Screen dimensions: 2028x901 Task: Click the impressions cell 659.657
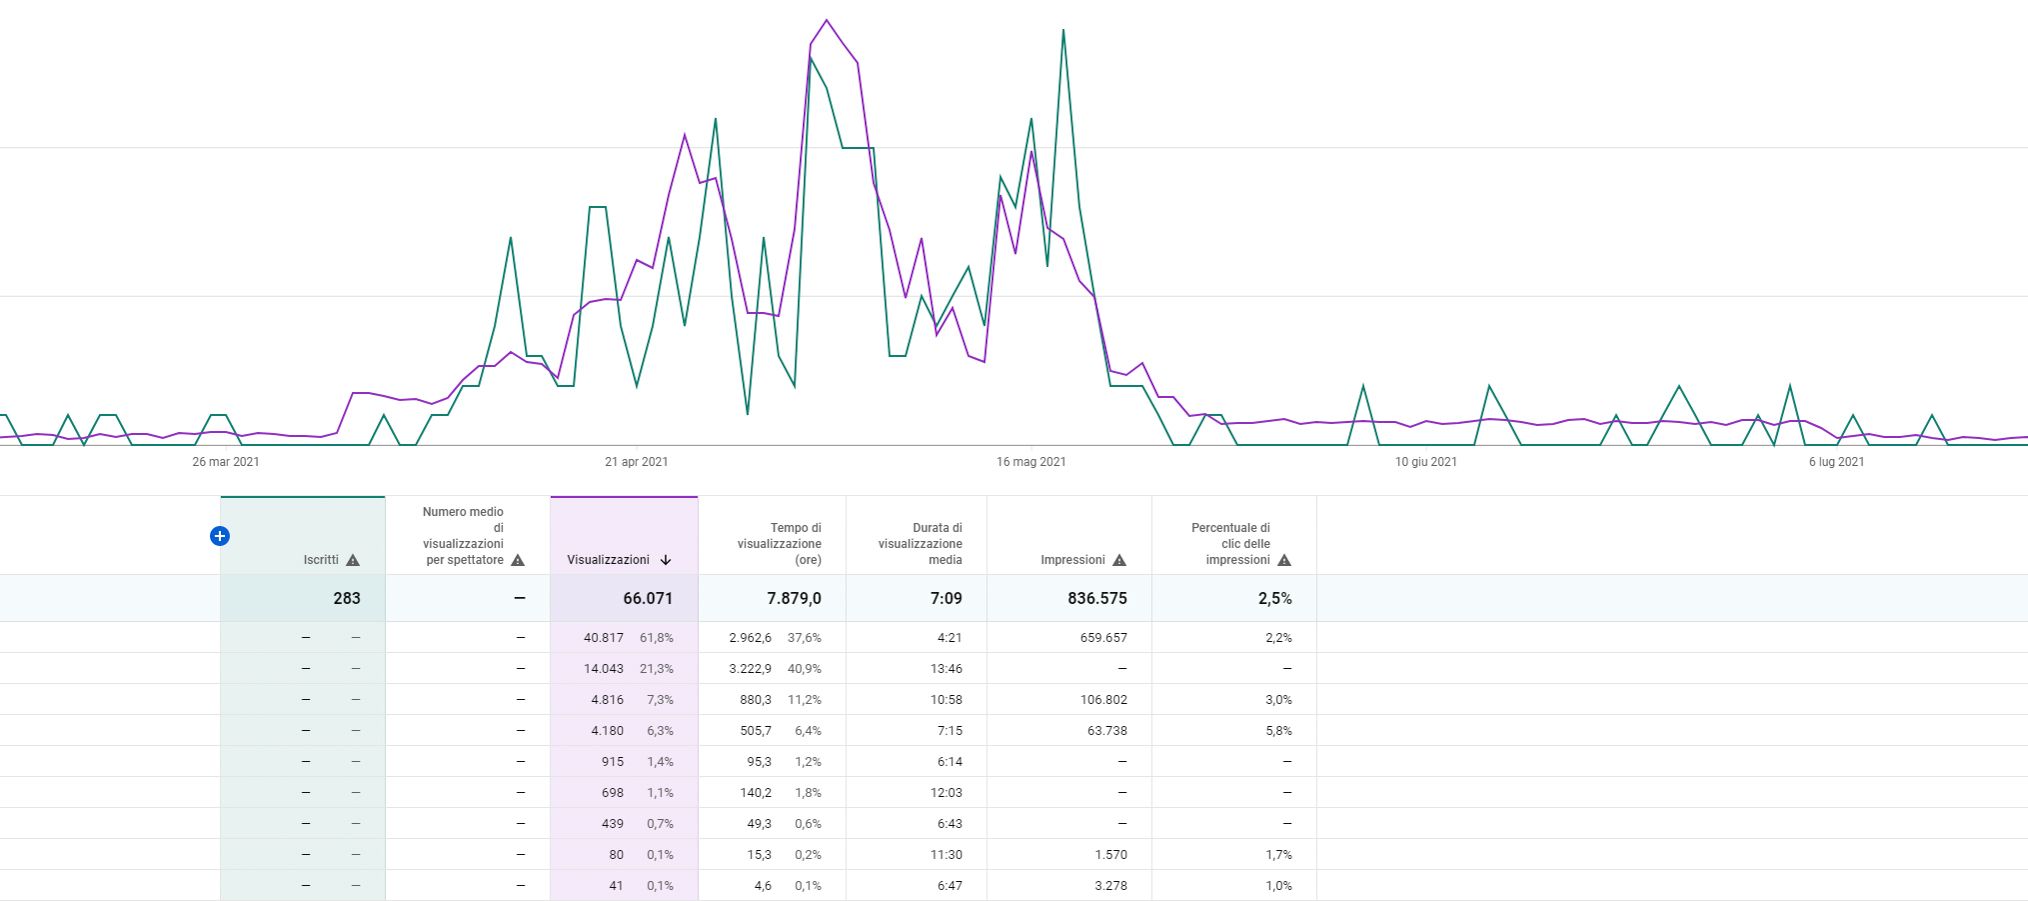[x=1104, y=638]
